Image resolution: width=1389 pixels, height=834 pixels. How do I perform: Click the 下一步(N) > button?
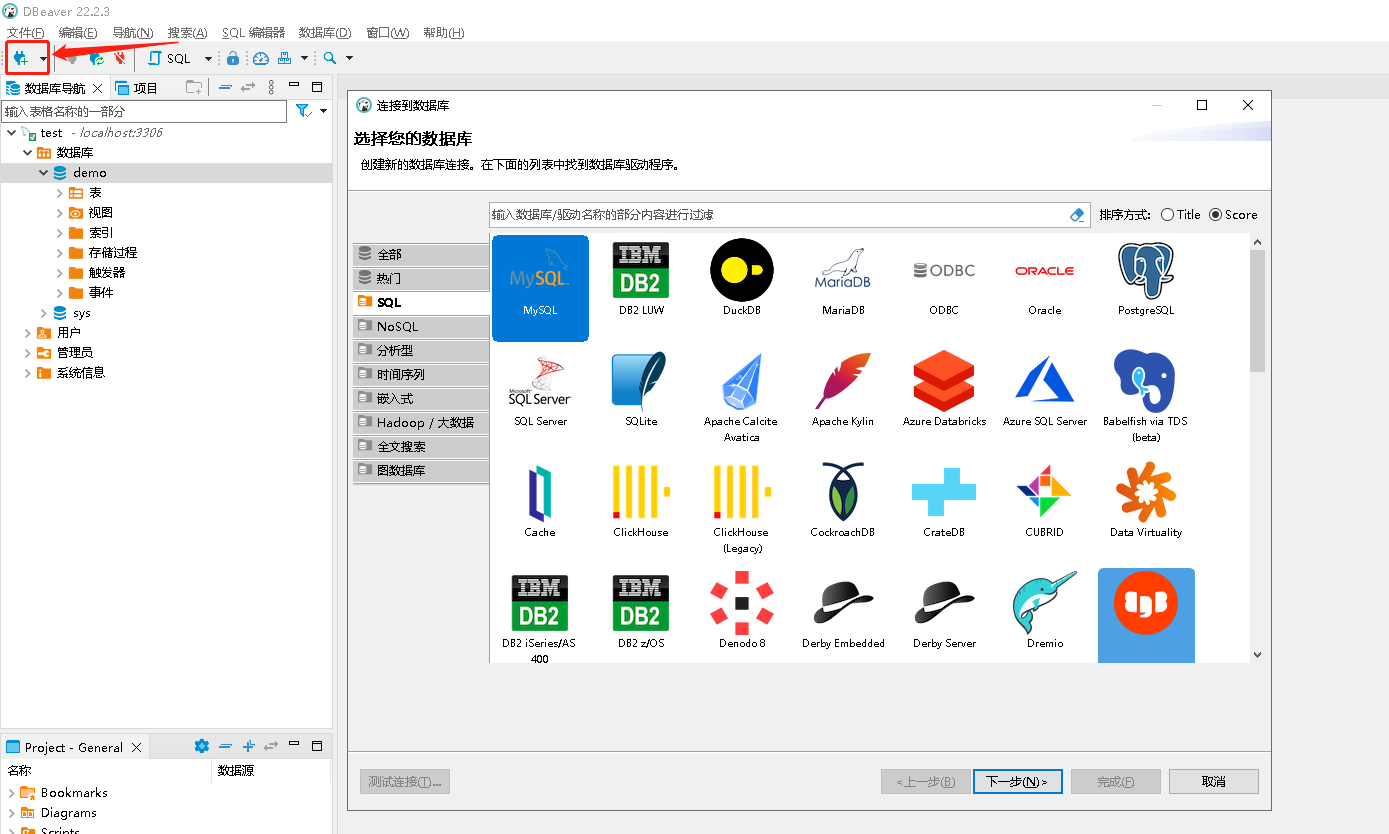point(1017,782)
